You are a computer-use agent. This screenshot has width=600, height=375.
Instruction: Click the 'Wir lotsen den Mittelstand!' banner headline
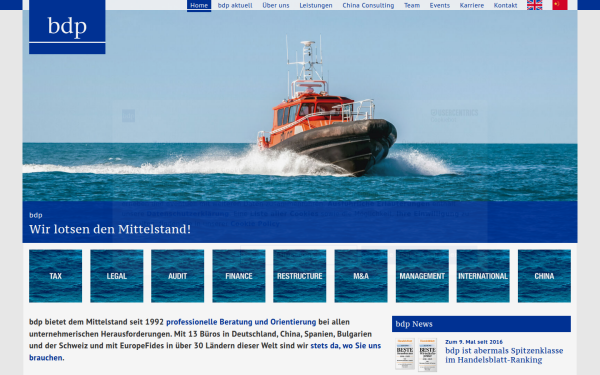110,229
